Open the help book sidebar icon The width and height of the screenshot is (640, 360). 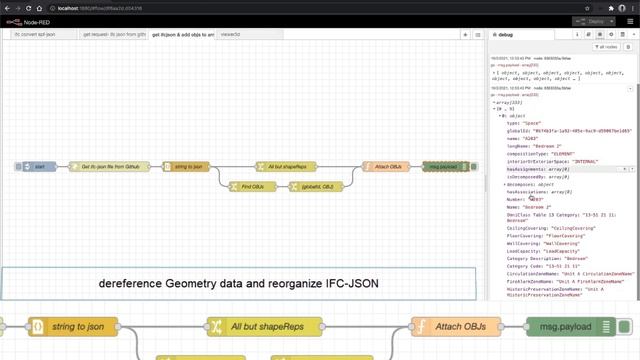click(x=588, y=35)
